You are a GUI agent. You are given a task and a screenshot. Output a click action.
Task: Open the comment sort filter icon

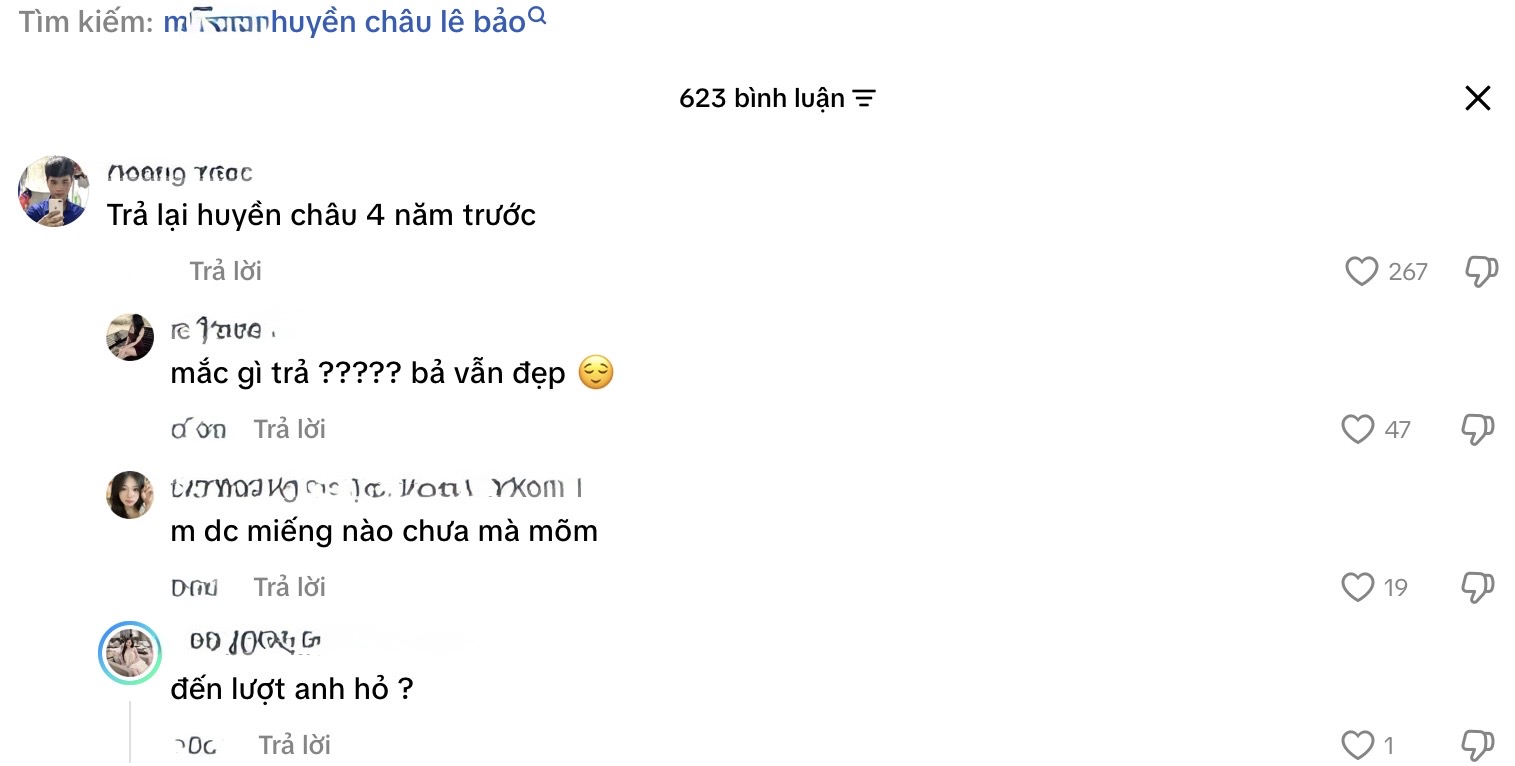[x=864, y=98]
